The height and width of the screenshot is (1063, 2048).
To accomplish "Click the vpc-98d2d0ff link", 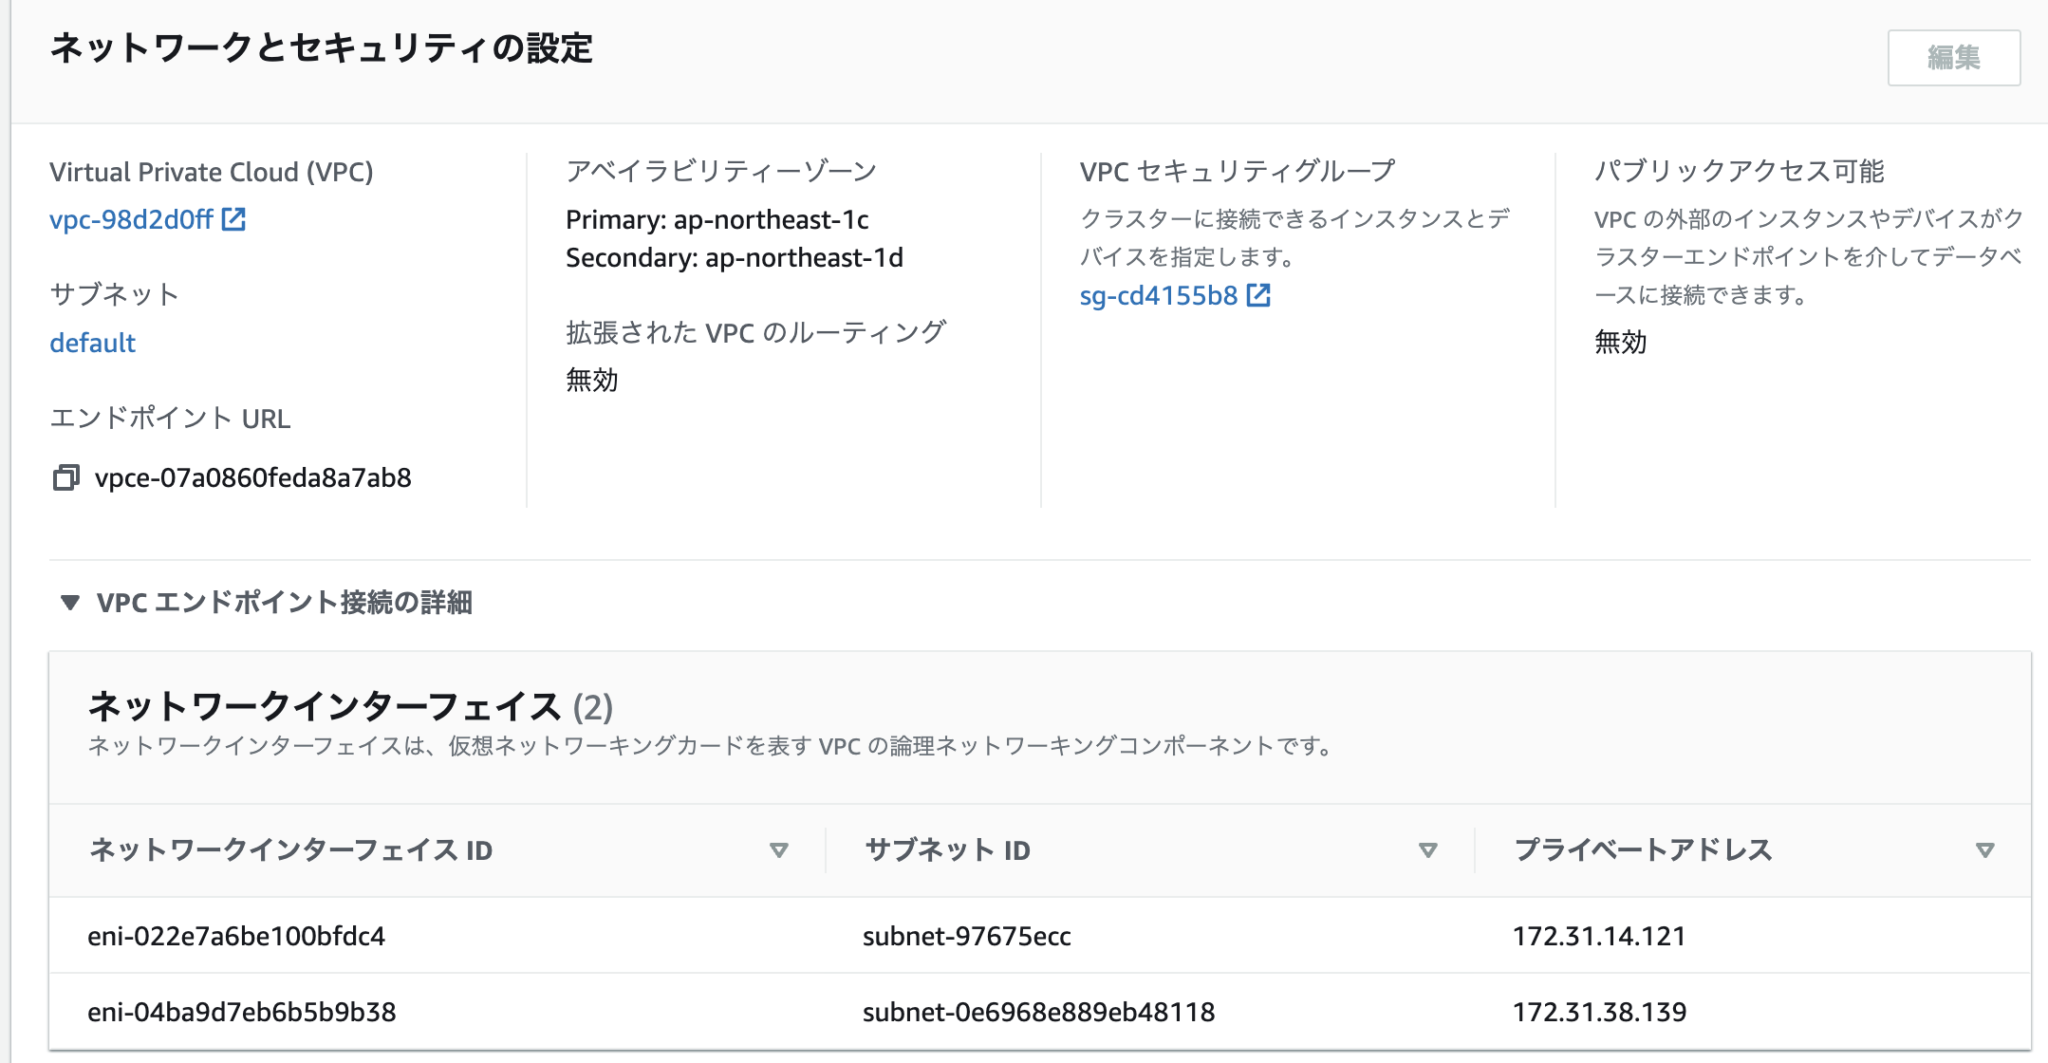I will point(130,220).
